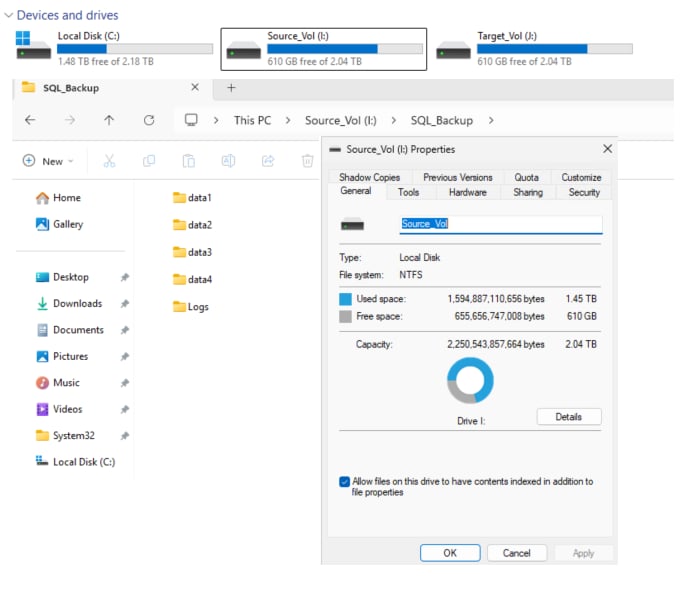Expand chevron after SQL_Backup breadcrumb
684x590 pixels.
click(x=491, y=120)
